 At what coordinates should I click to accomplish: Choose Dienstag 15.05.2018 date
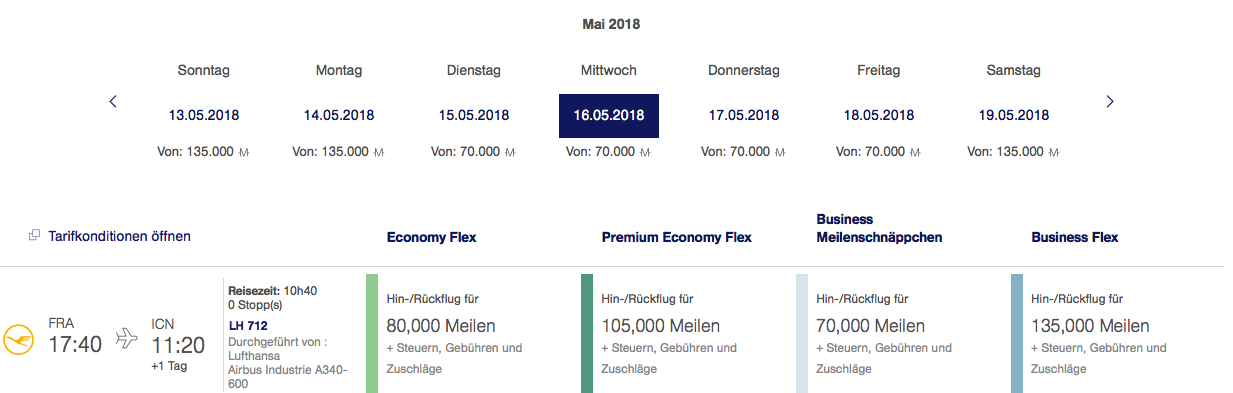click(474, 115)
